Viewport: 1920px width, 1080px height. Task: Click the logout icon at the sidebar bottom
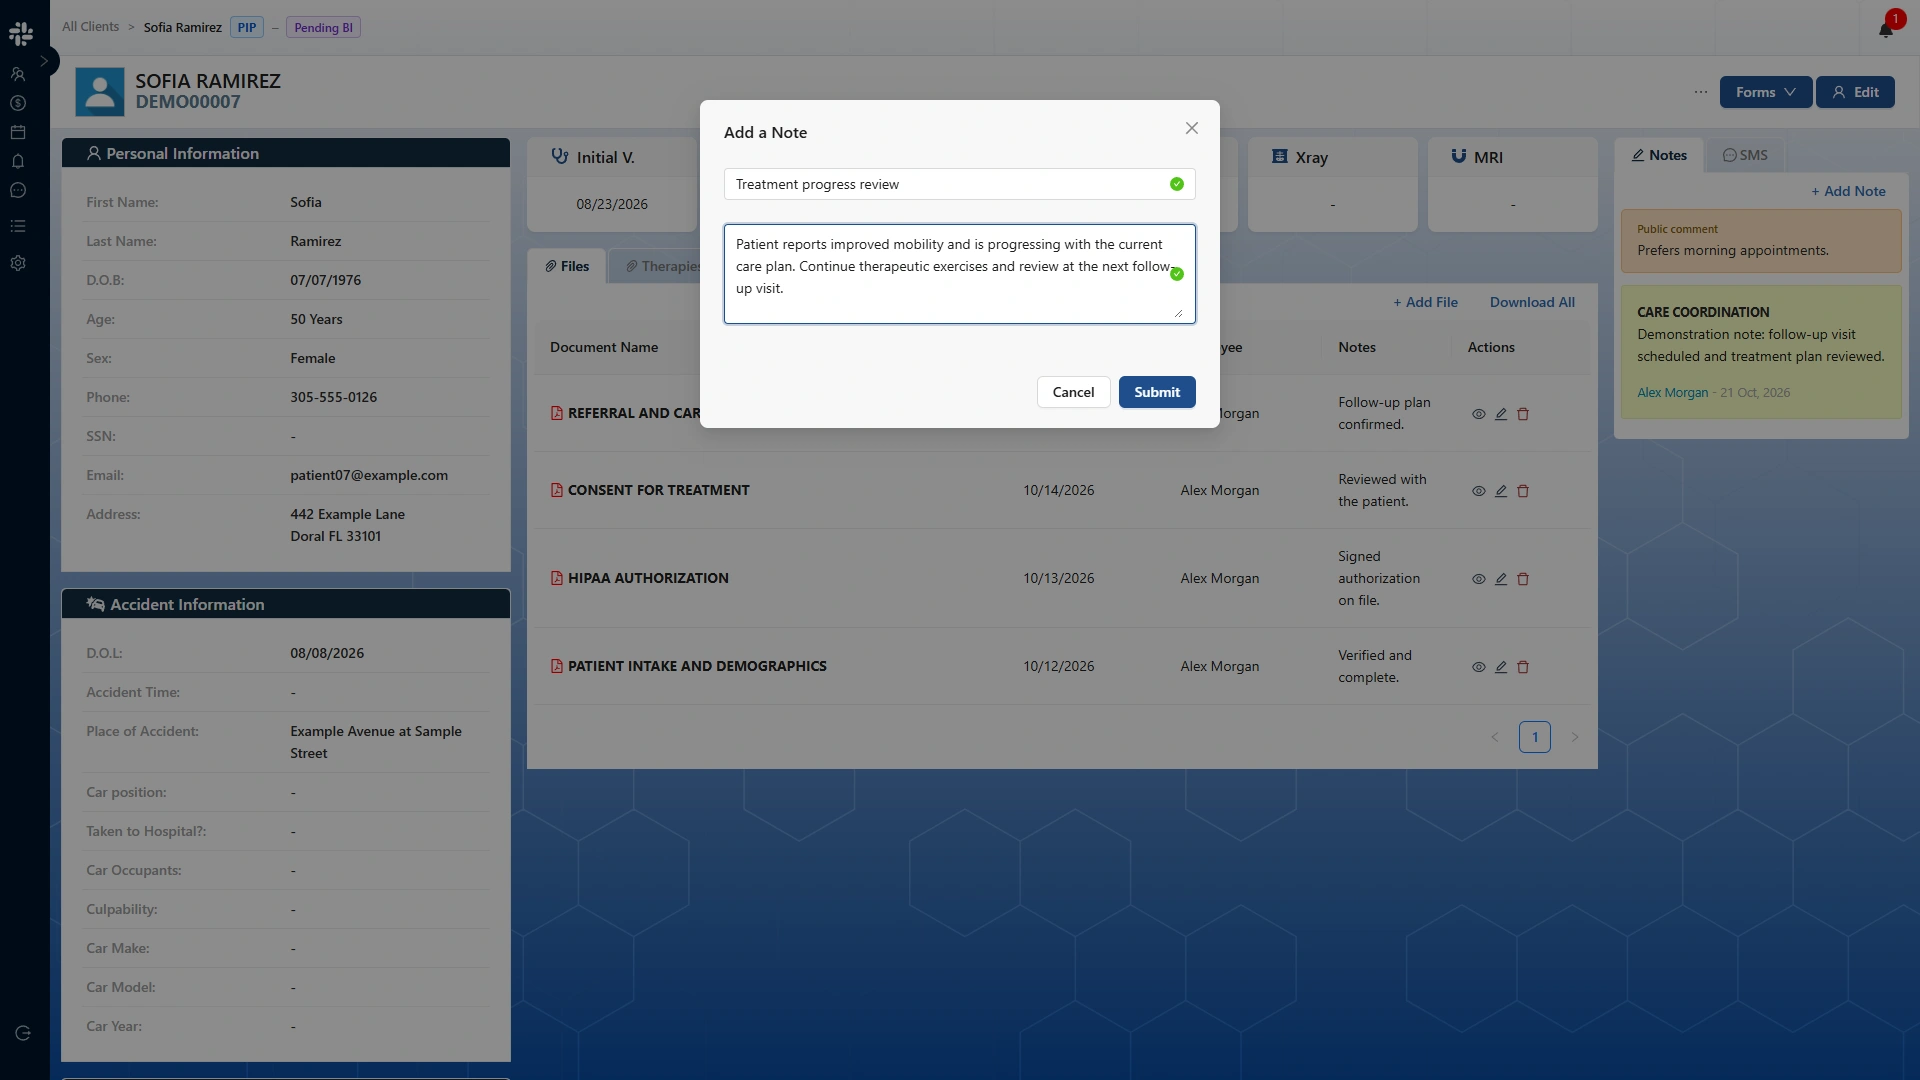[x=23, y=1033]
